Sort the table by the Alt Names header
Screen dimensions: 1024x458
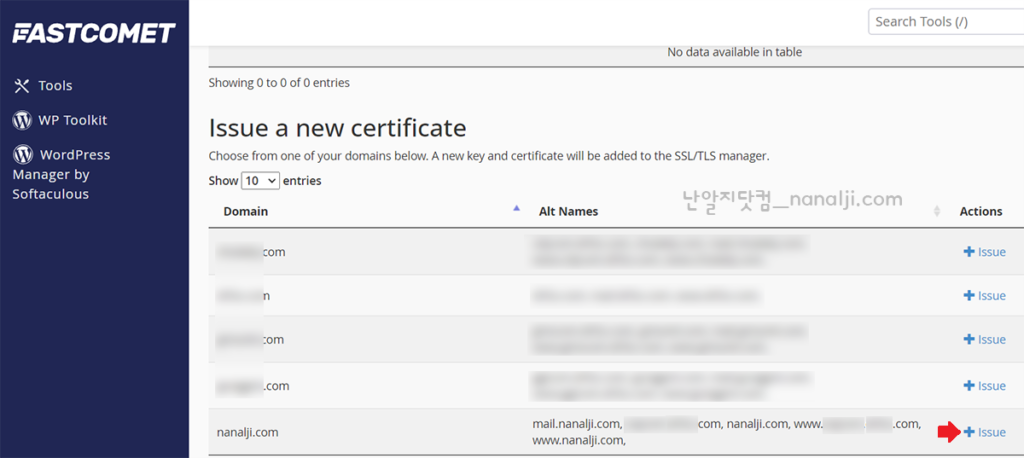coord(568,211)
